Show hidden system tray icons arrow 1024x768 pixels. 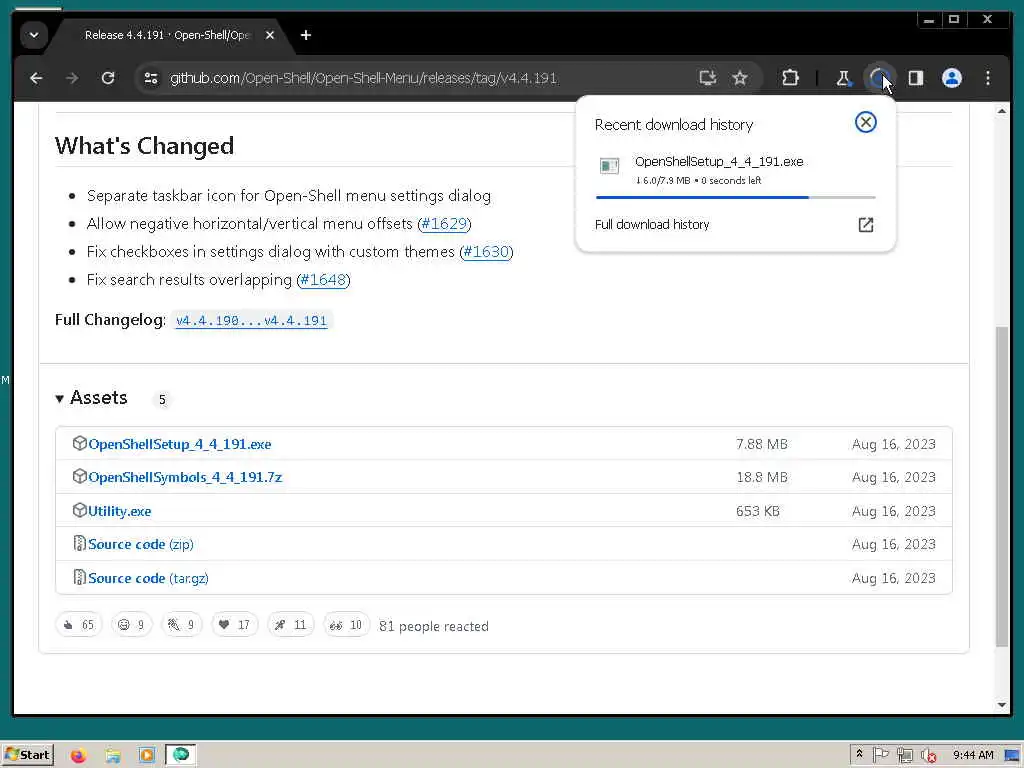pos(859,755)
